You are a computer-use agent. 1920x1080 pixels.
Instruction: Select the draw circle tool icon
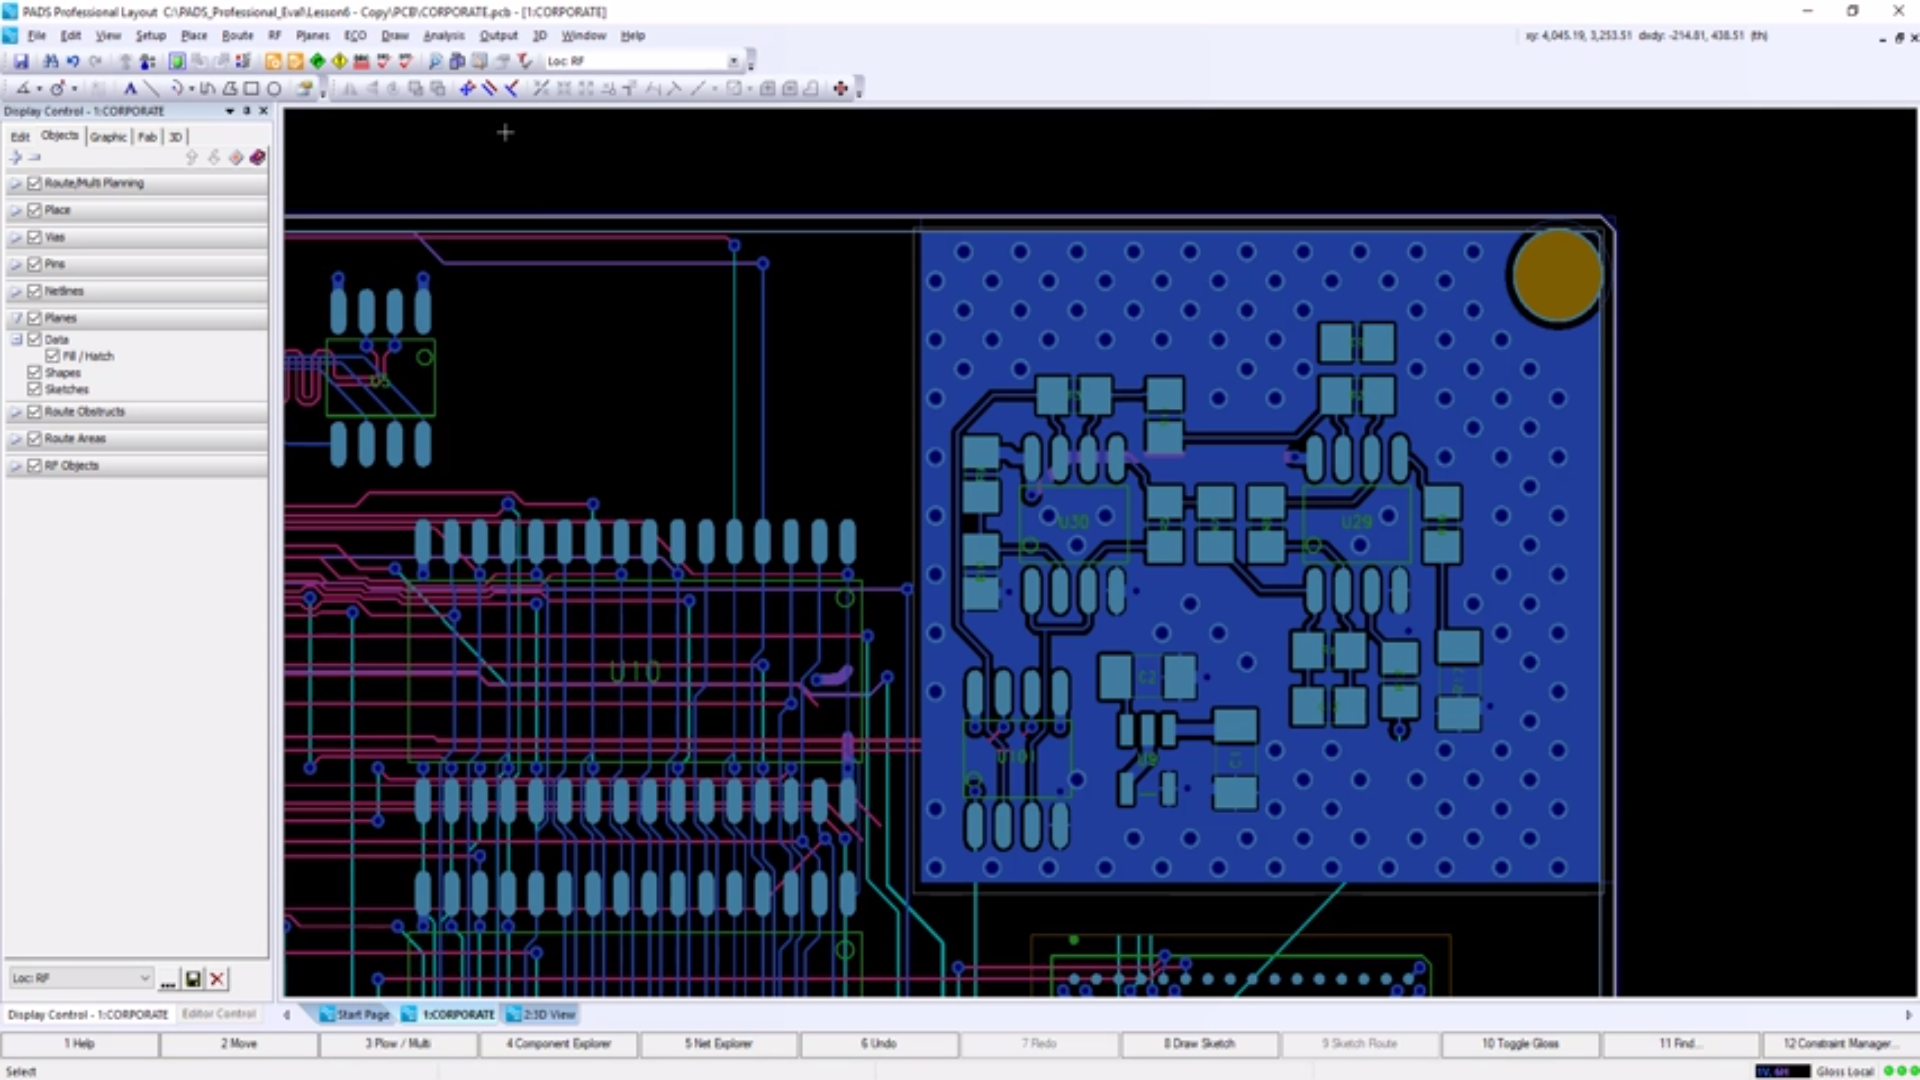274,89
